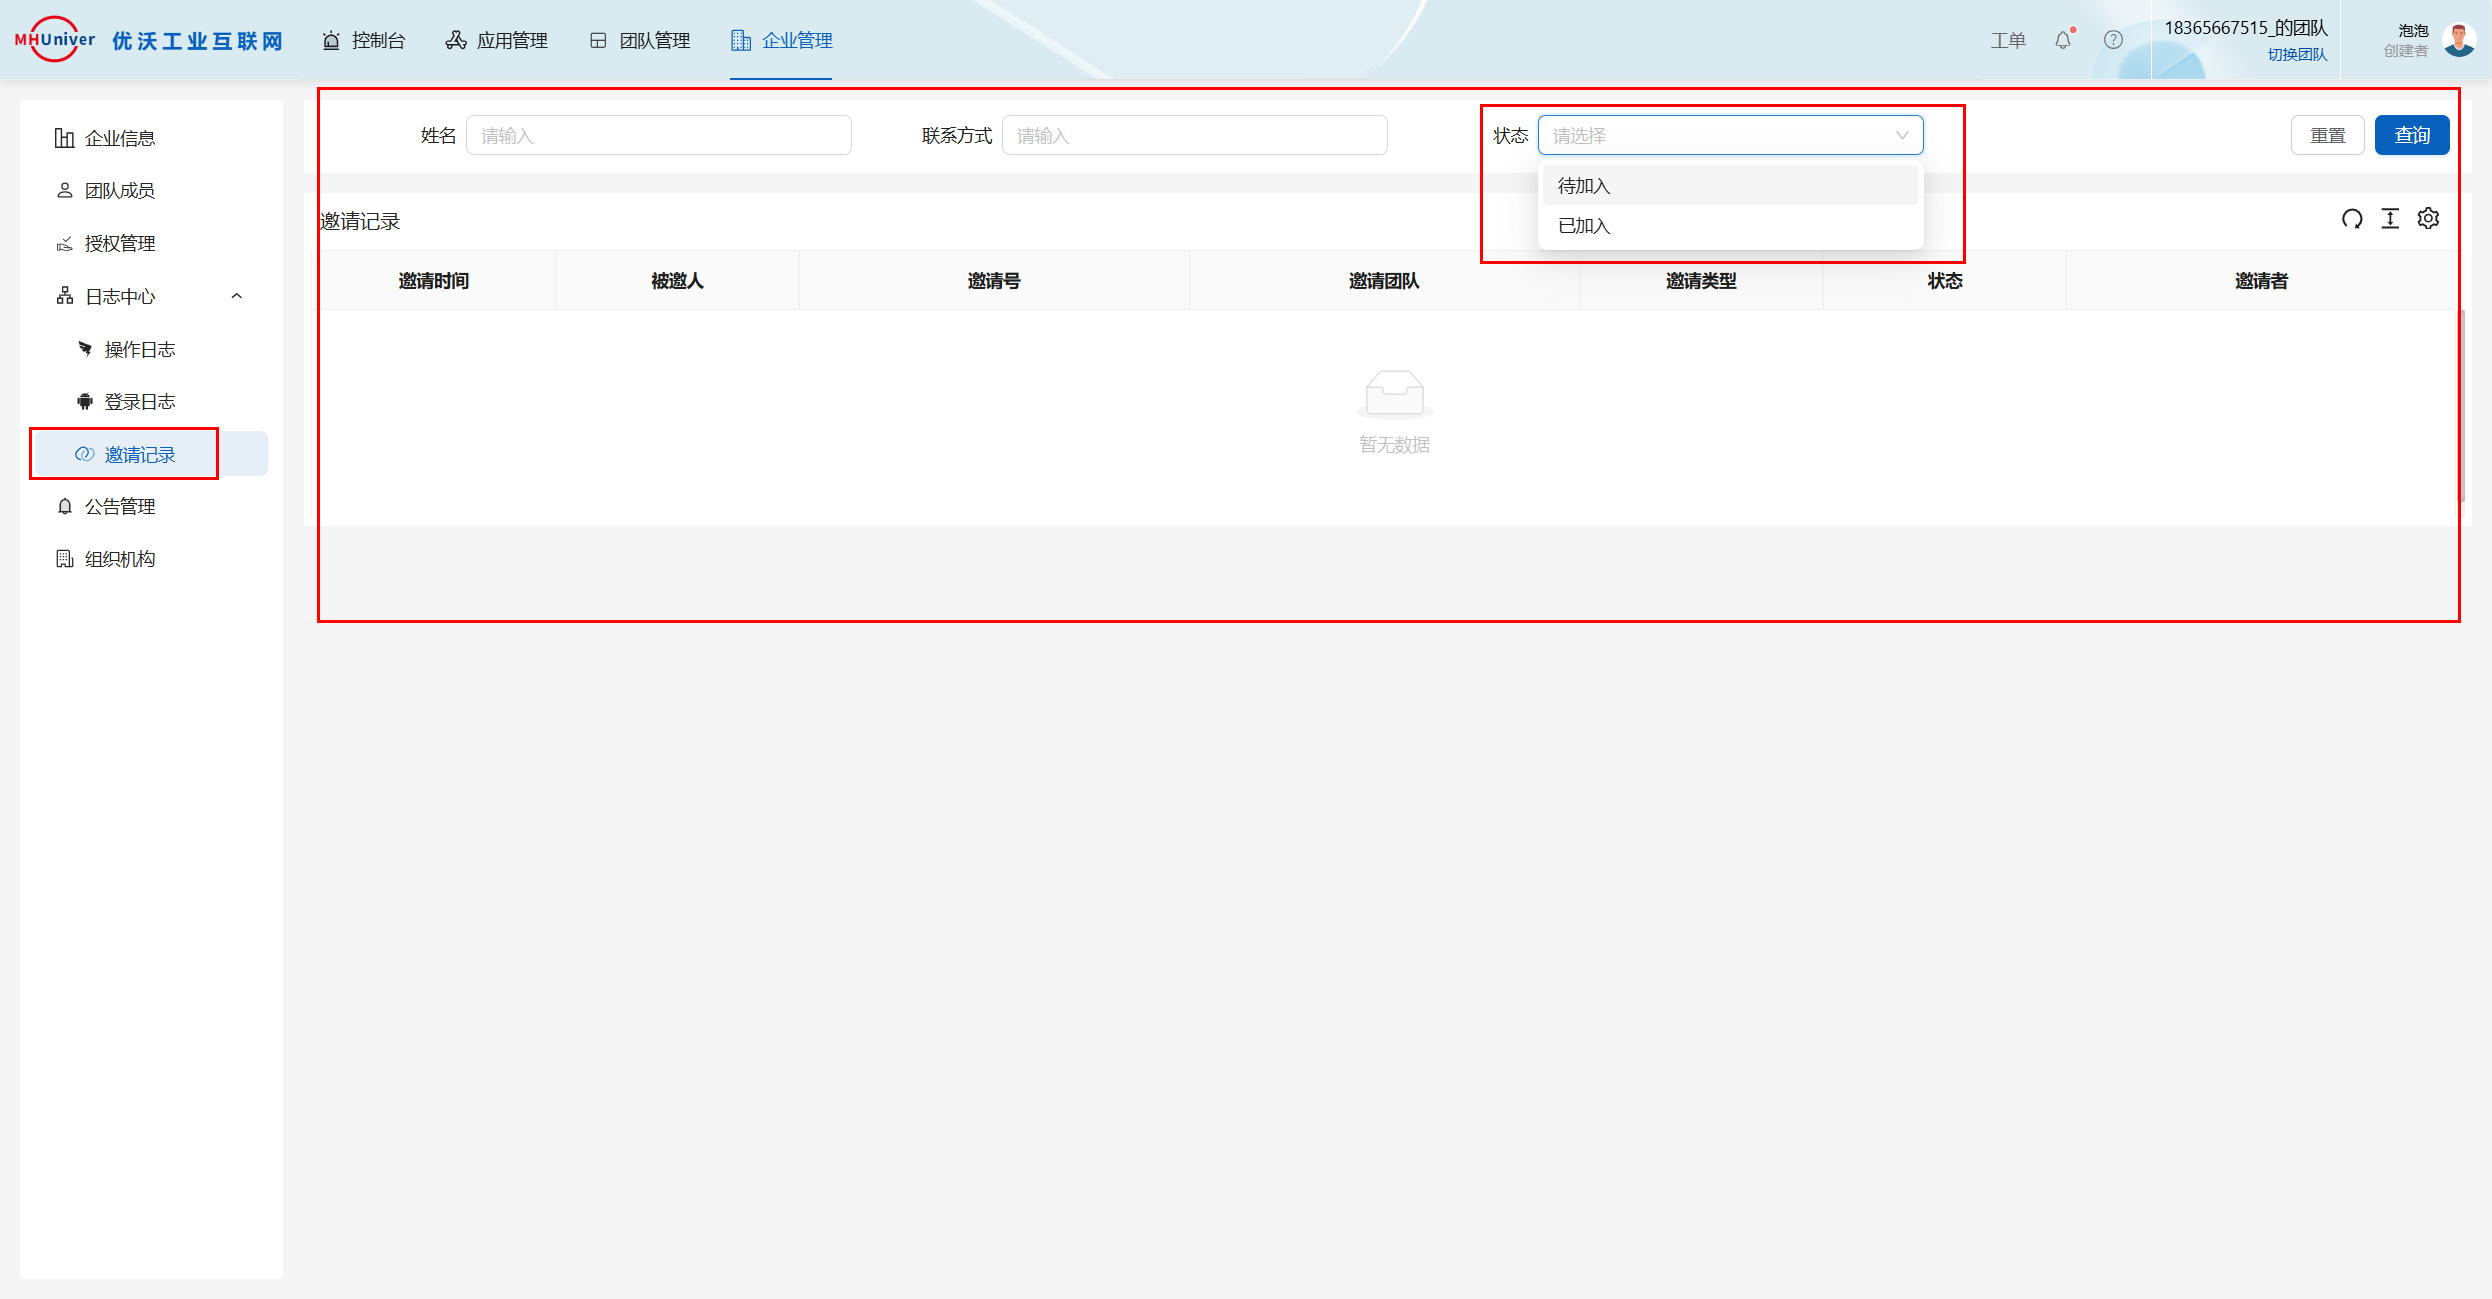Screen dimensions: 2492x1299
Task: Click the user avatar picture
Action: (x=2458, y=40)
